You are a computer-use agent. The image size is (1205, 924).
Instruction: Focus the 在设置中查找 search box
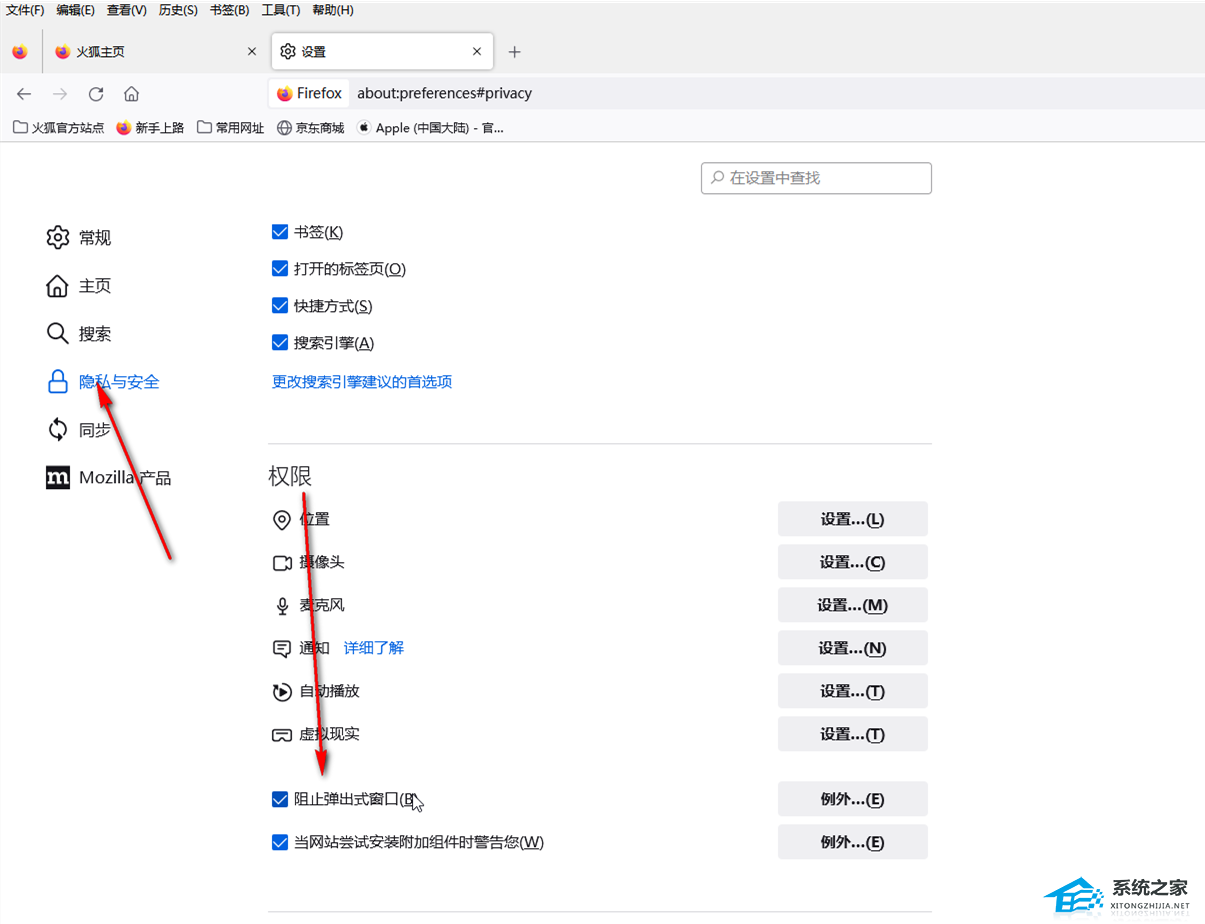click(x=816, y=178)
